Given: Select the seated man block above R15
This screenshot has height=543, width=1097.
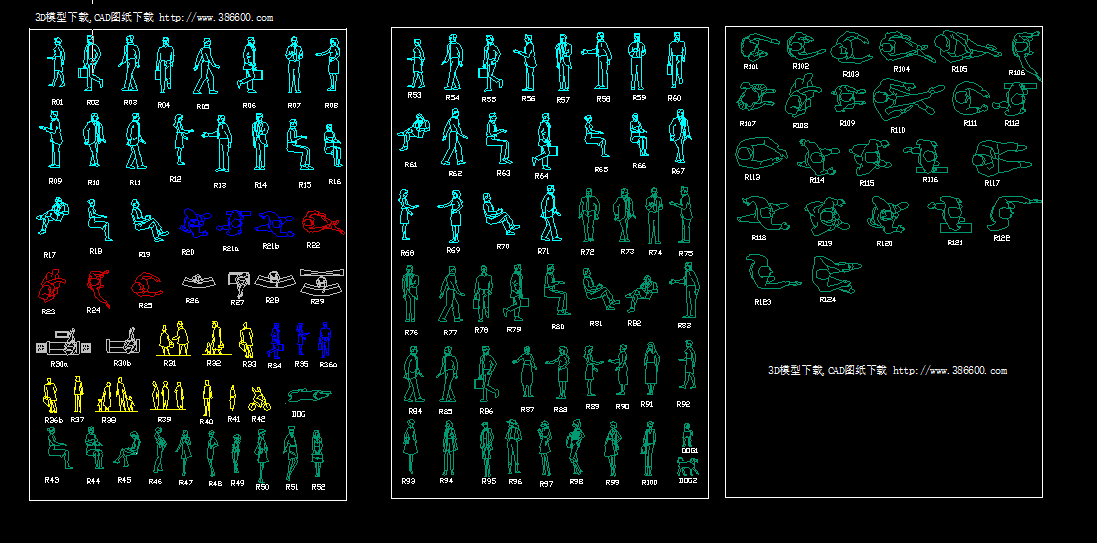Looking at the screenshot, I should click(x=299, y=144).
